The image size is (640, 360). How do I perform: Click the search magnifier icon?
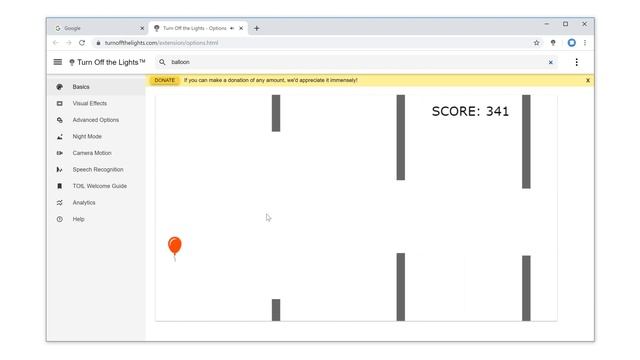162,62
